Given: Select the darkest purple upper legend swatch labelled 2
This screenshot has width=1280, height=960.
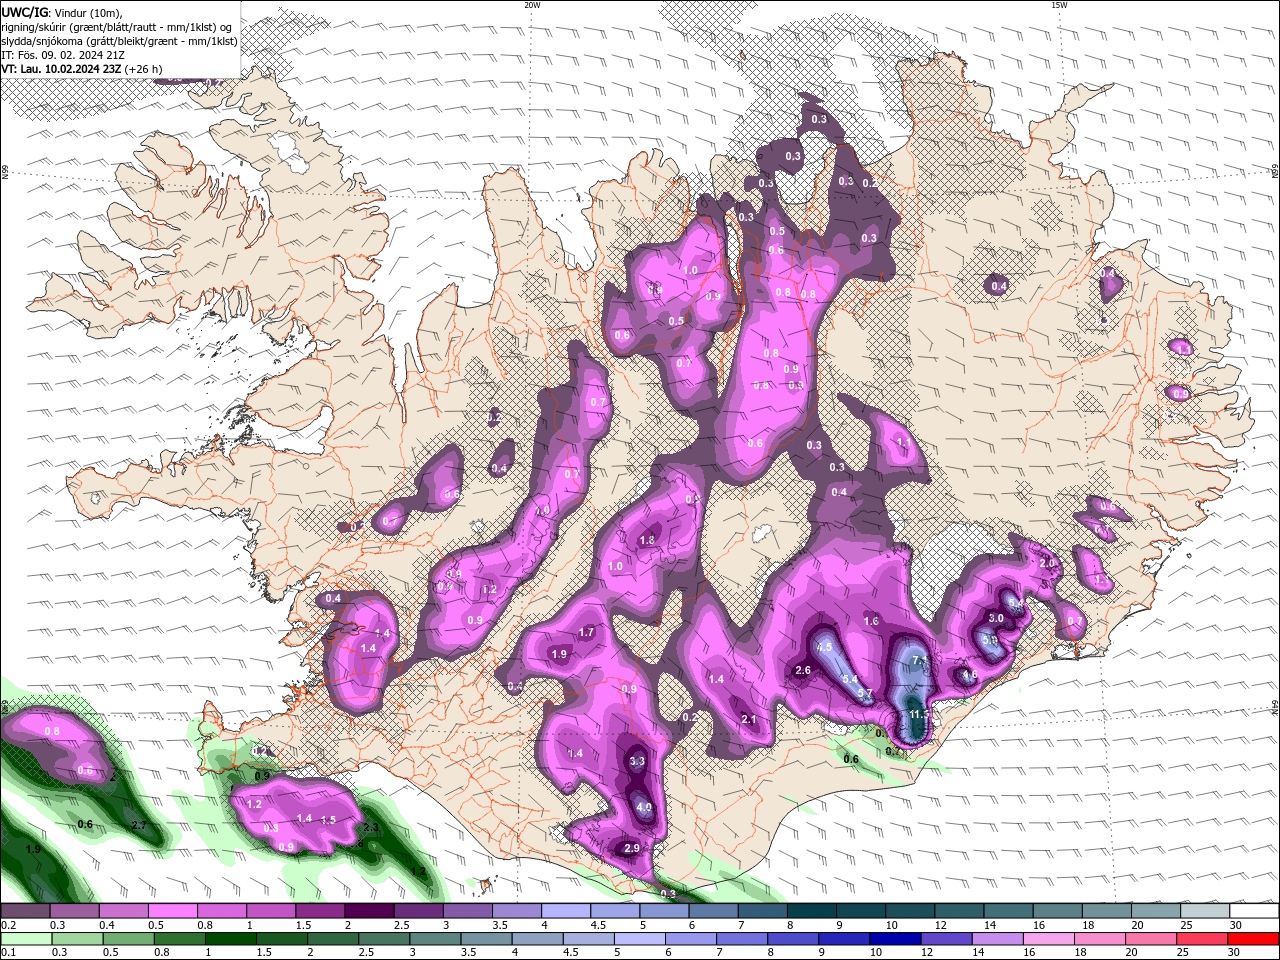Looking at the screenshot, I should (x=368, y=911).
